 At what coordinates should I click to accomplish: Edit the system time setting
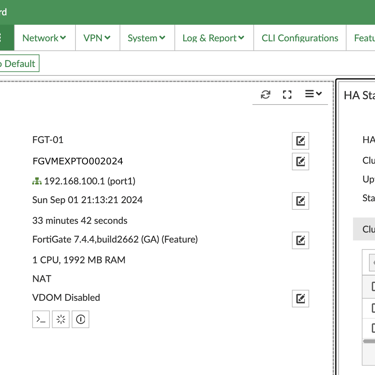pyautogui.click(x=300, y=201)
